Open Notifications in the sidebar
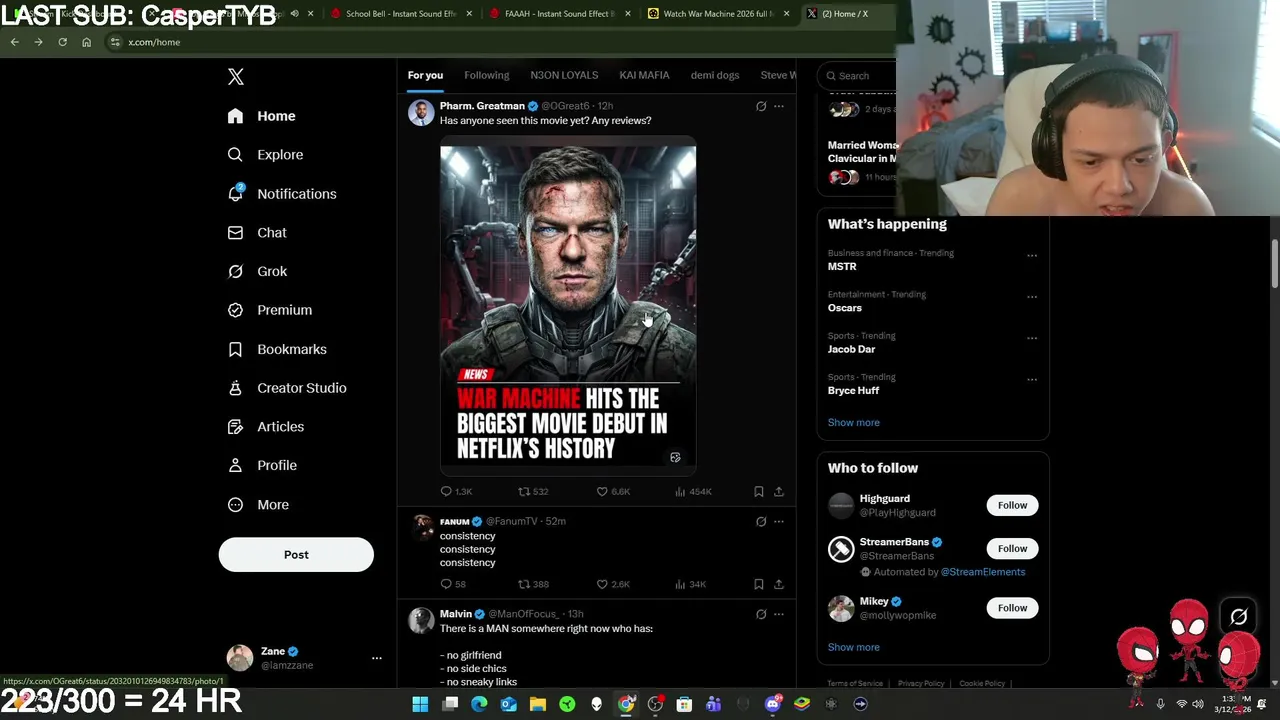The height and width of the screenshot is (720, 1280). pos(282,194)
